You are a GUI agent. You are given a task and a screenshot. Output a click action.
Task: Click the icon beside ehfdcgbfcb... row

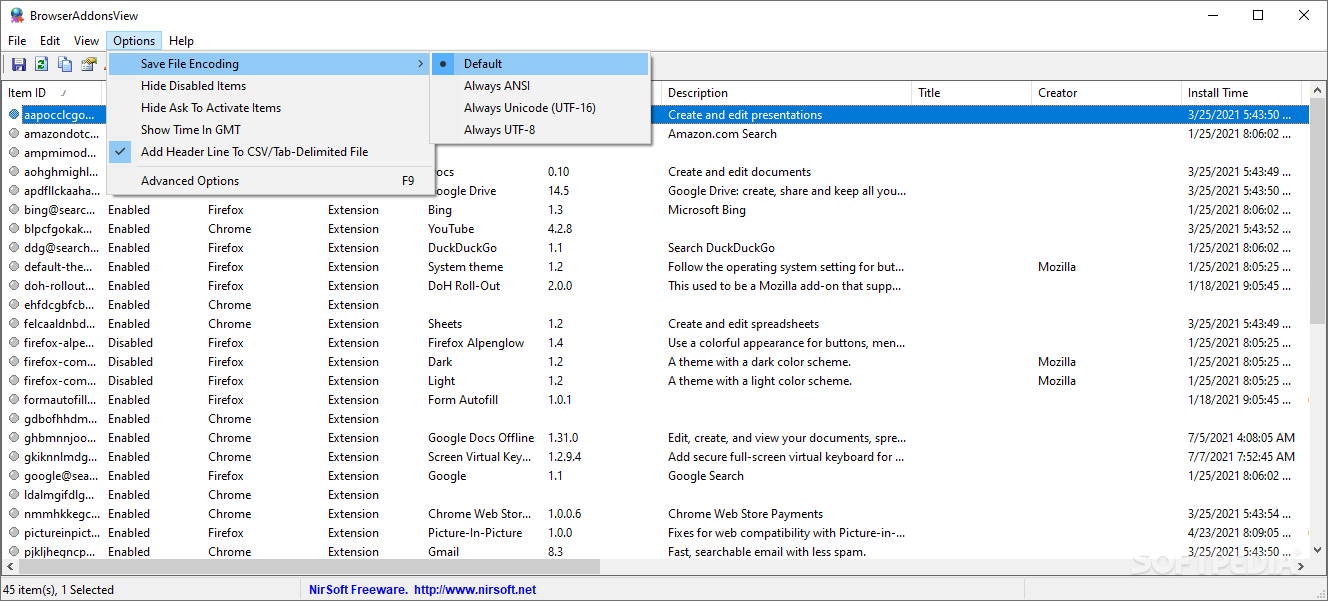14,305
